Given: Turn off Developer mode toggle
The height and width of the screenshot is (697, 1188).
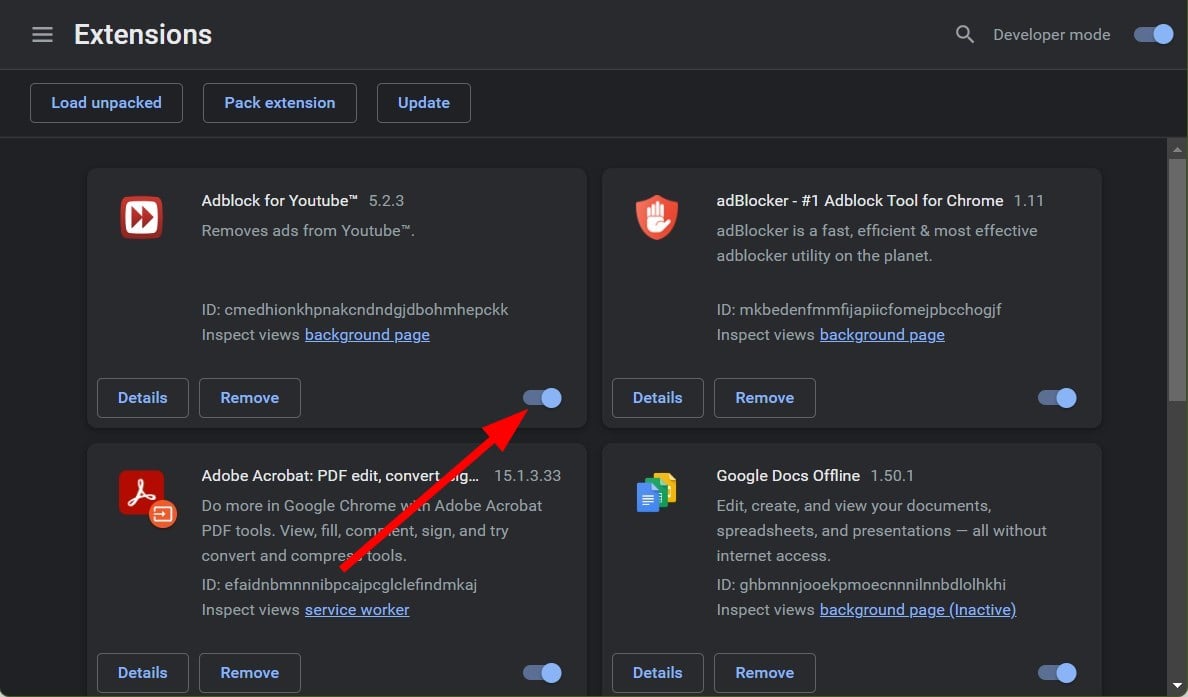Looking at the screenshot, I should pos(1153,34).
